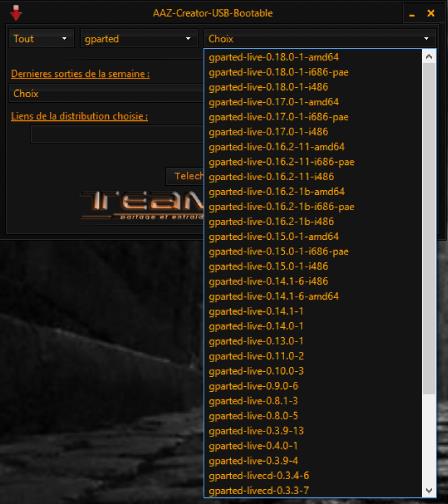Select gparted-live-0.3.9-4 entry
The width and height of the screenshot is (448, 504).
[x=313, y=461]
